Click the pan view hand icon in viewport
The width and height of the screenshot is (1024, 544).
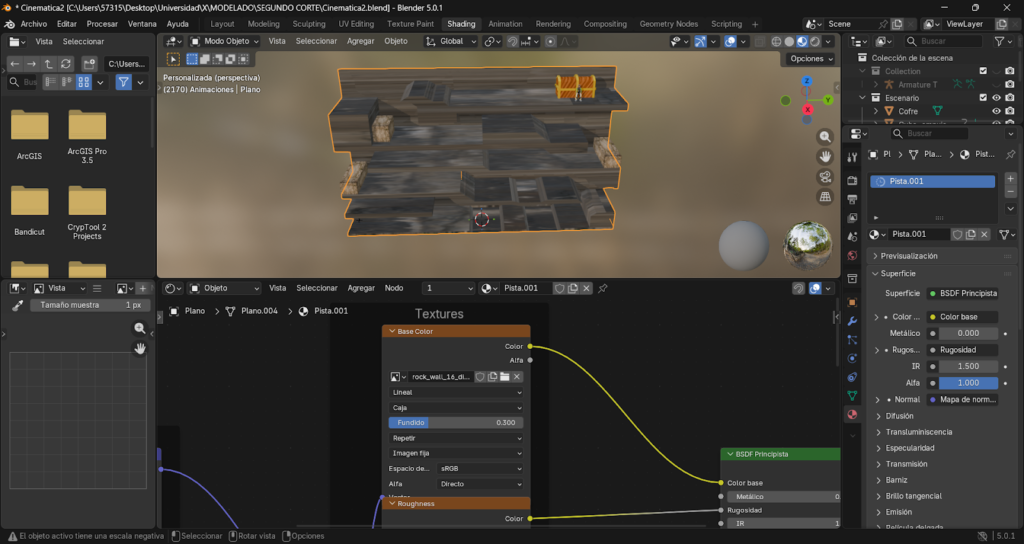tap(825, 156)
